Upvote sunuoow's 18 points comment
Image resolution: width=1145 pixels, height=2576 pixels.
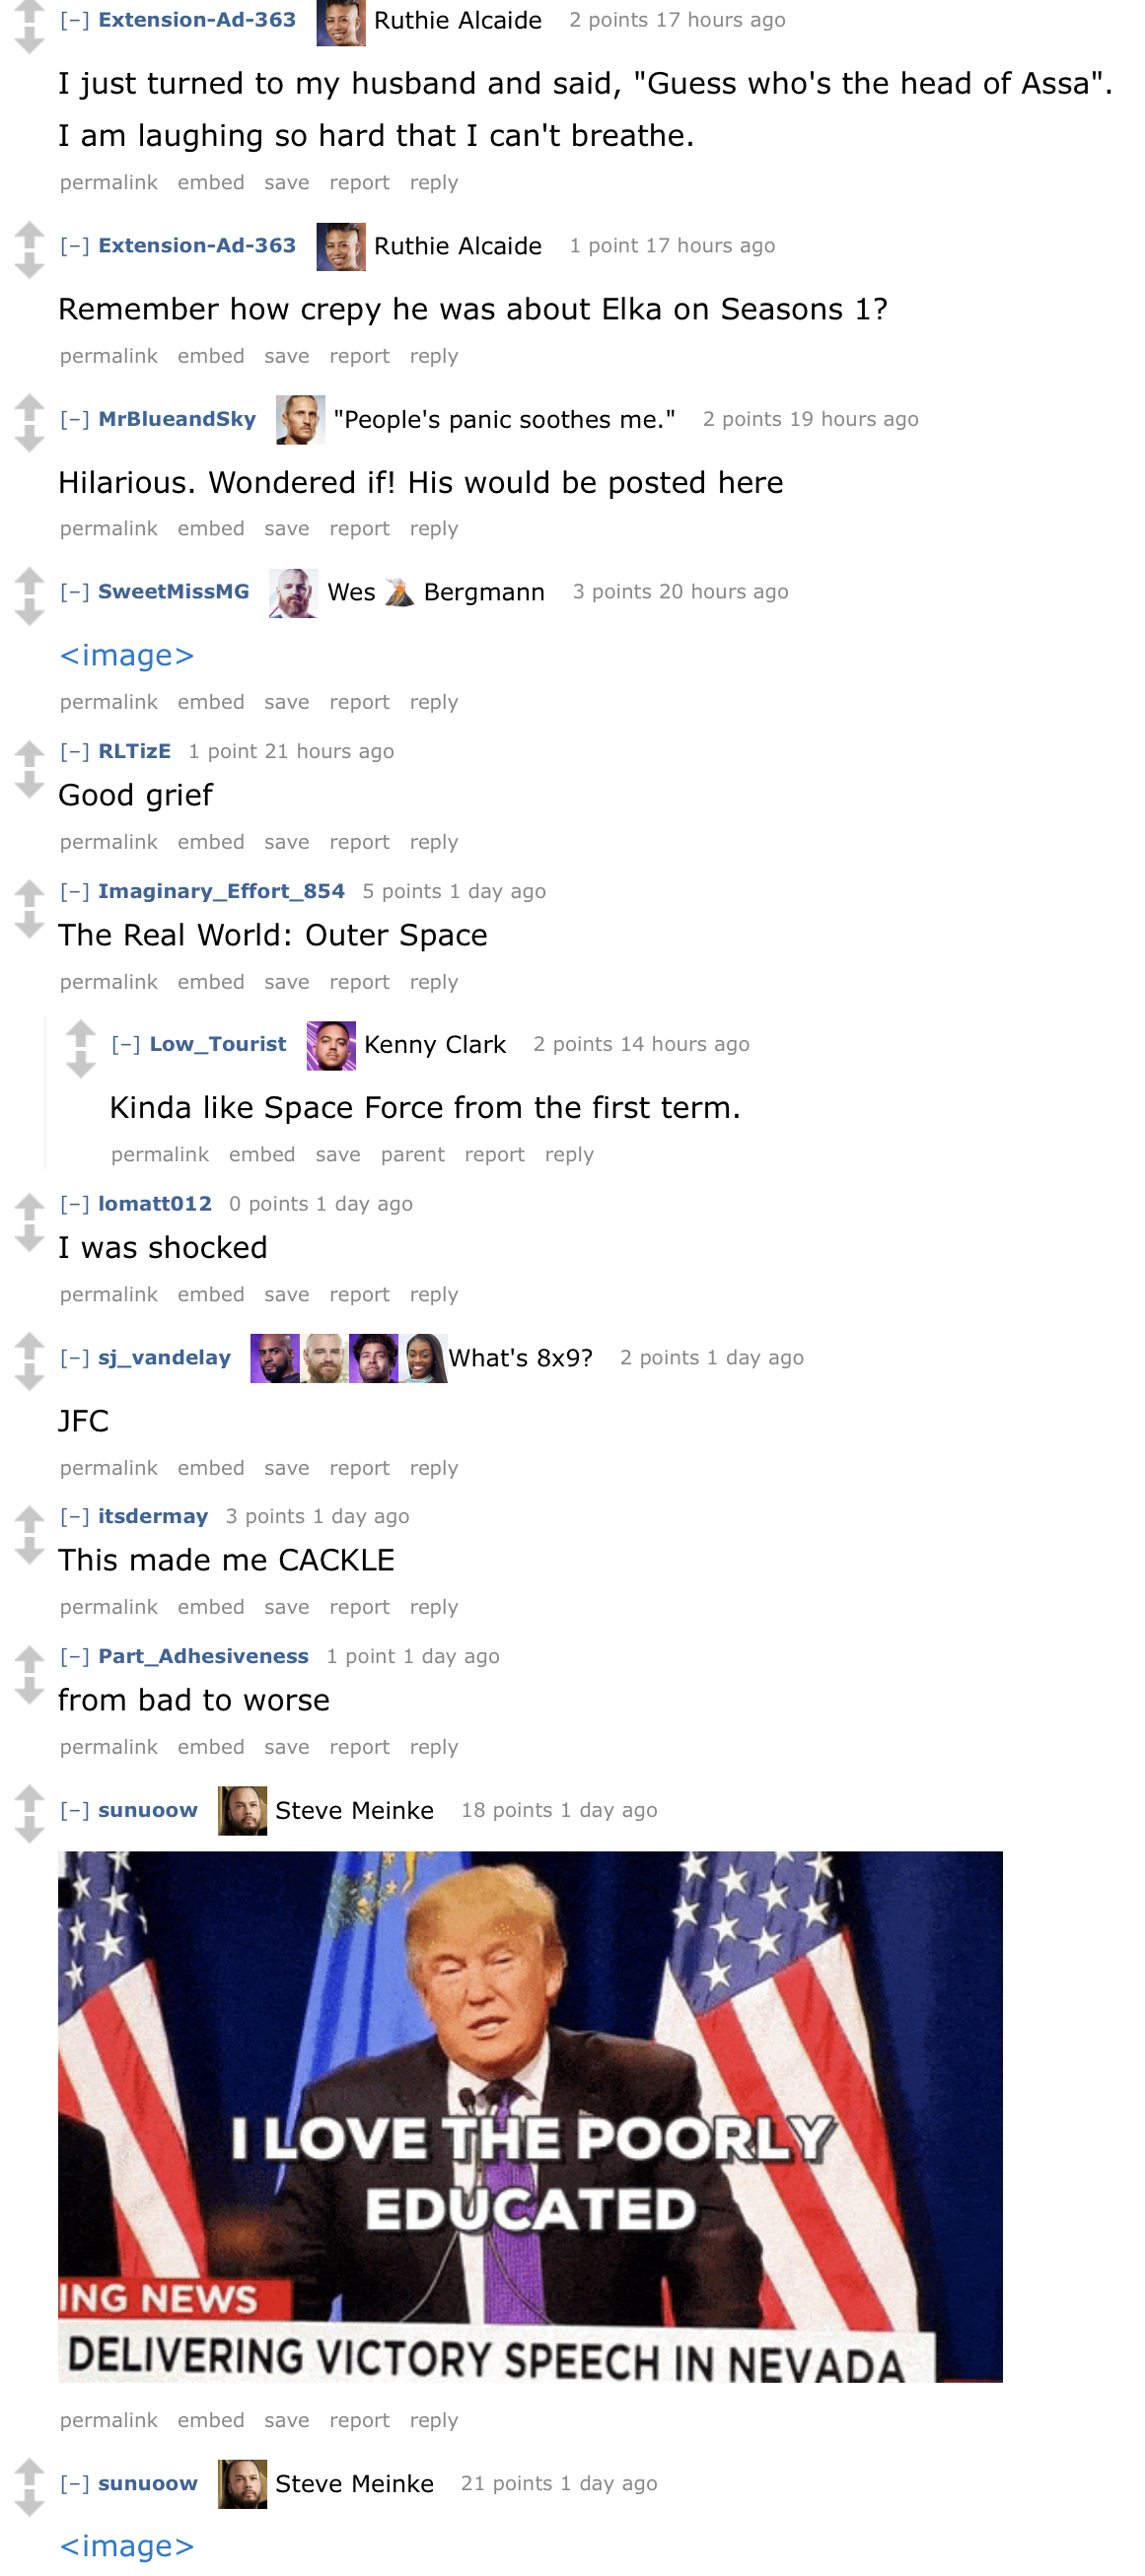pos(29,1798)
